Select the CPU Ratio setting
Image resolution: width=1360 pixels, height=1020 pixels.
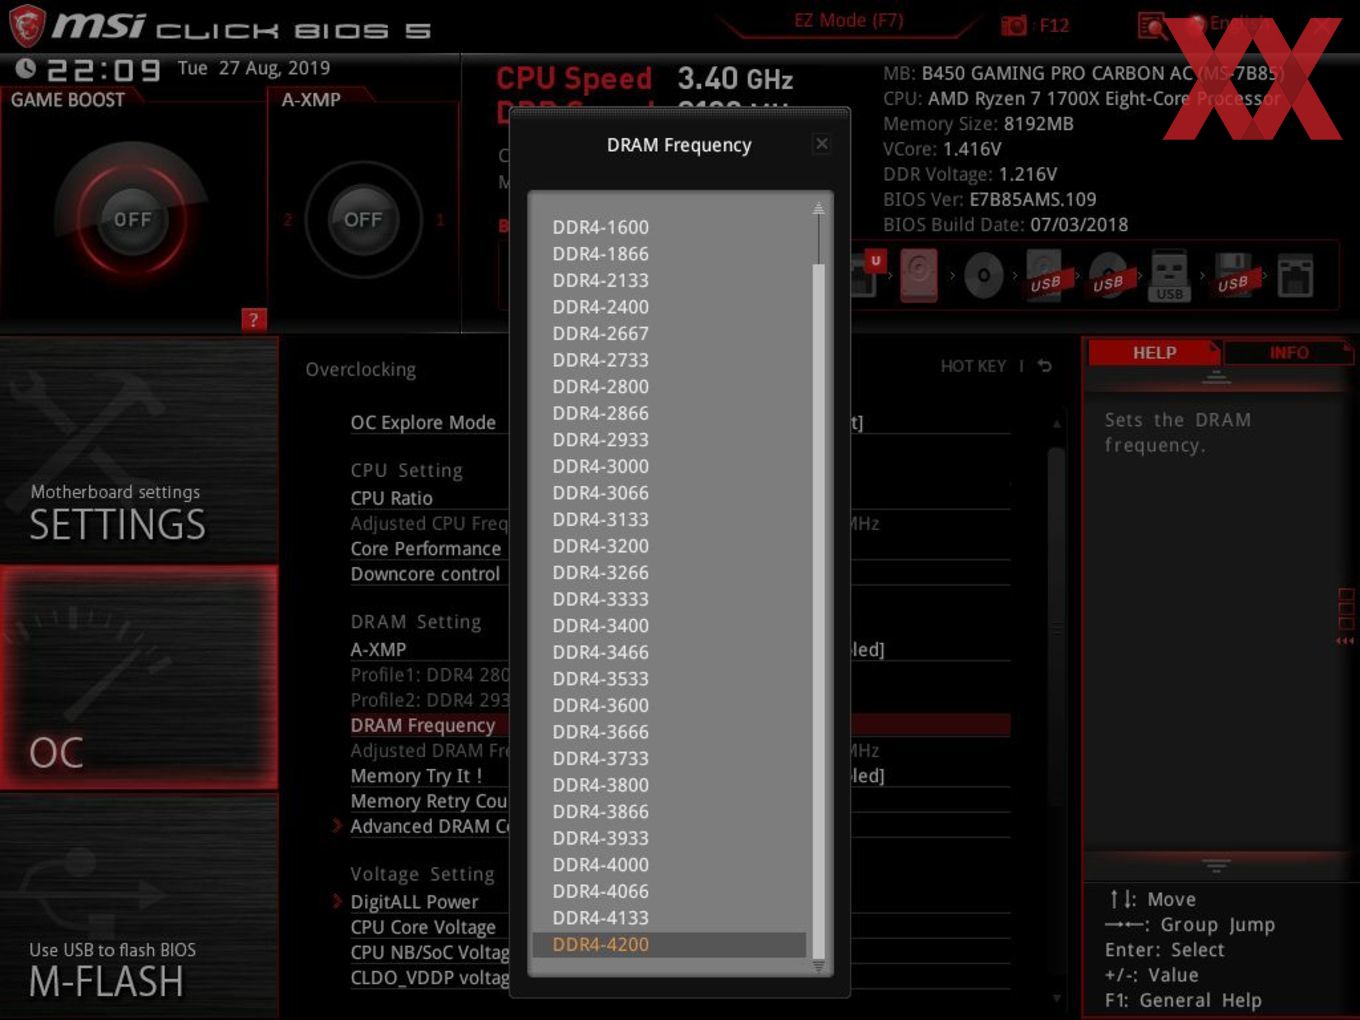(392, 498)
